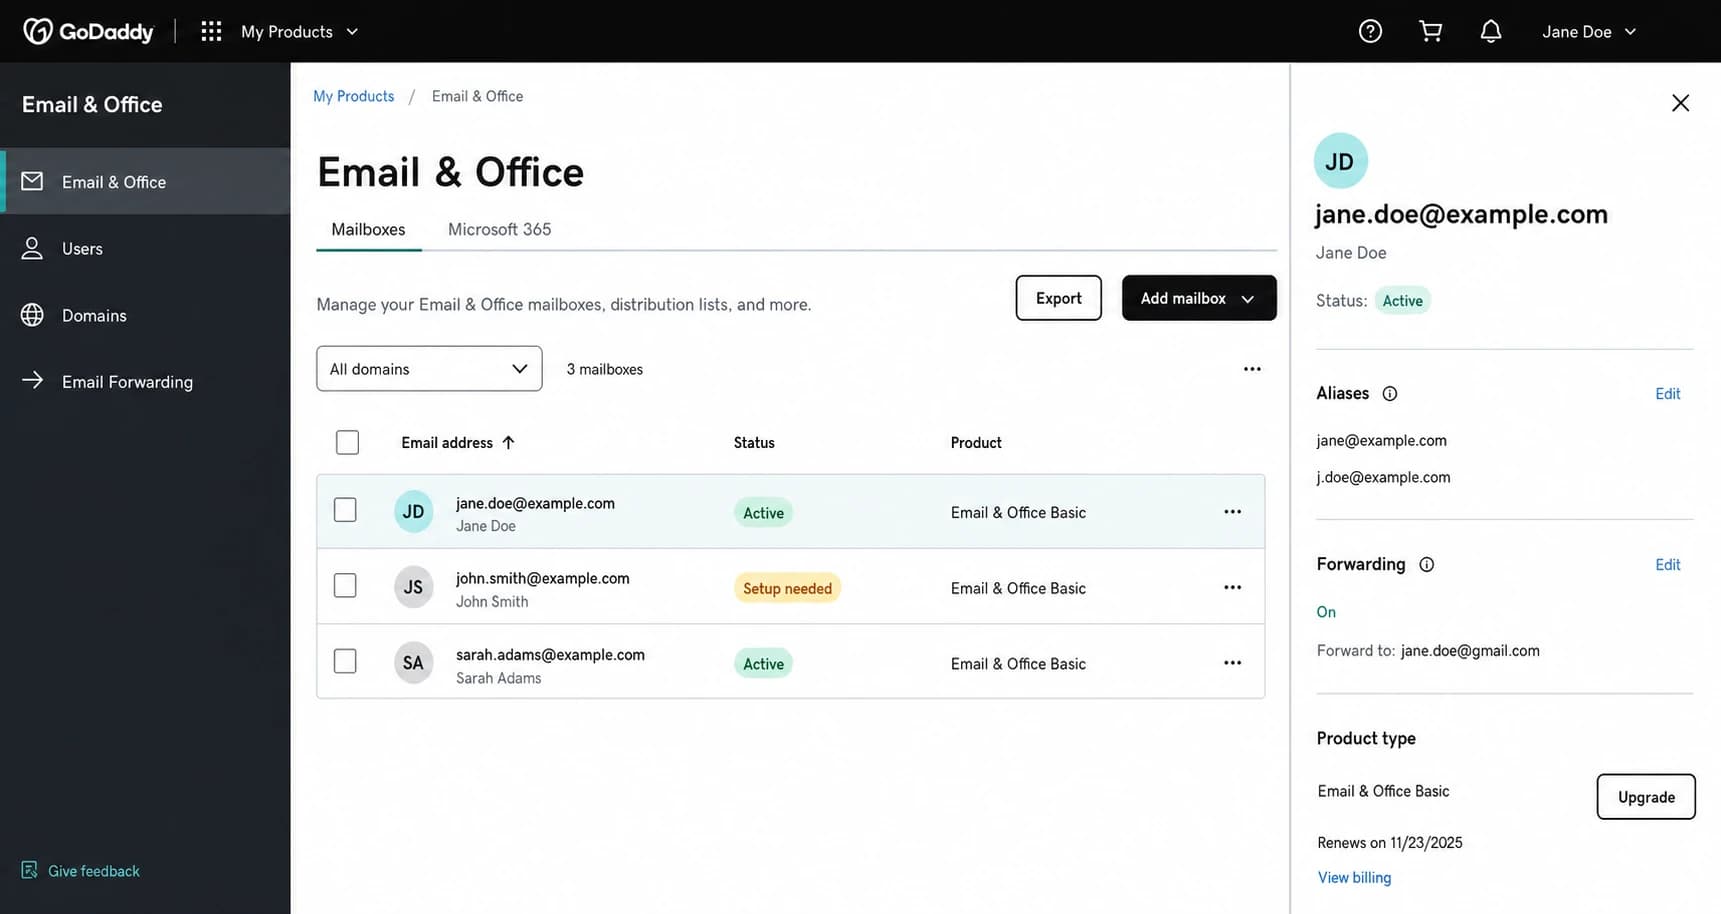This screenshot has width=1721, height=914.
Task: Open Users in the sidebar
Action: pos(145,248)
